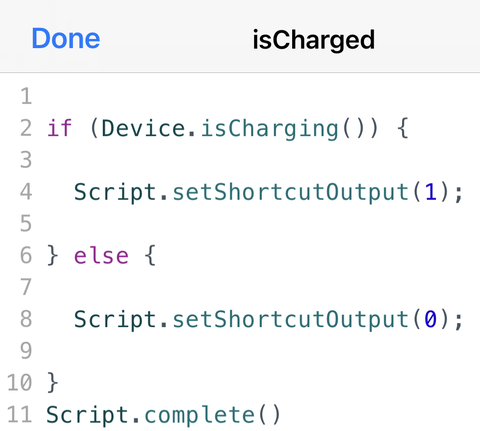480x431 pixels.
Task: Click line number 11 in gutter
Action: (19, 414)
